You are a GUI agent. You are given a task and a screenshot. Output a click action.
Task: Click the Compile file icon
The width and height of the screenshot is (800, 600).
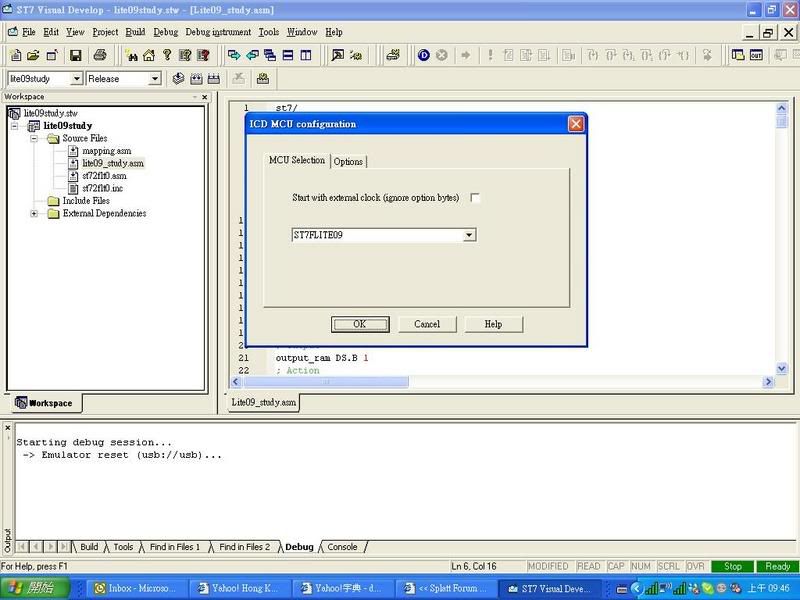178,79
